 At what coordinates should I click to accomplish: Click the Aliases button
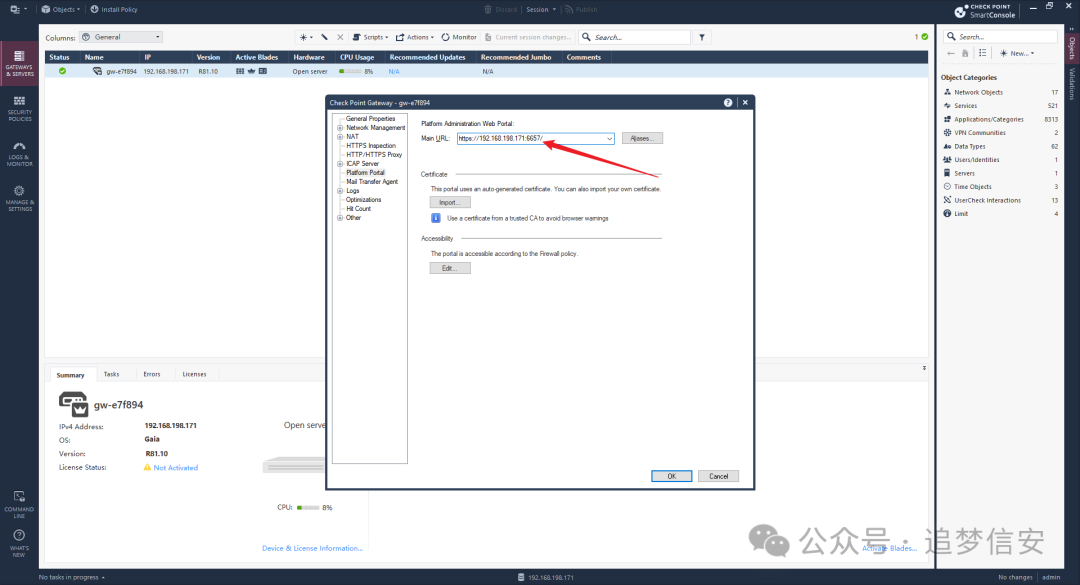pyautogui.click(x=642, y=138)
